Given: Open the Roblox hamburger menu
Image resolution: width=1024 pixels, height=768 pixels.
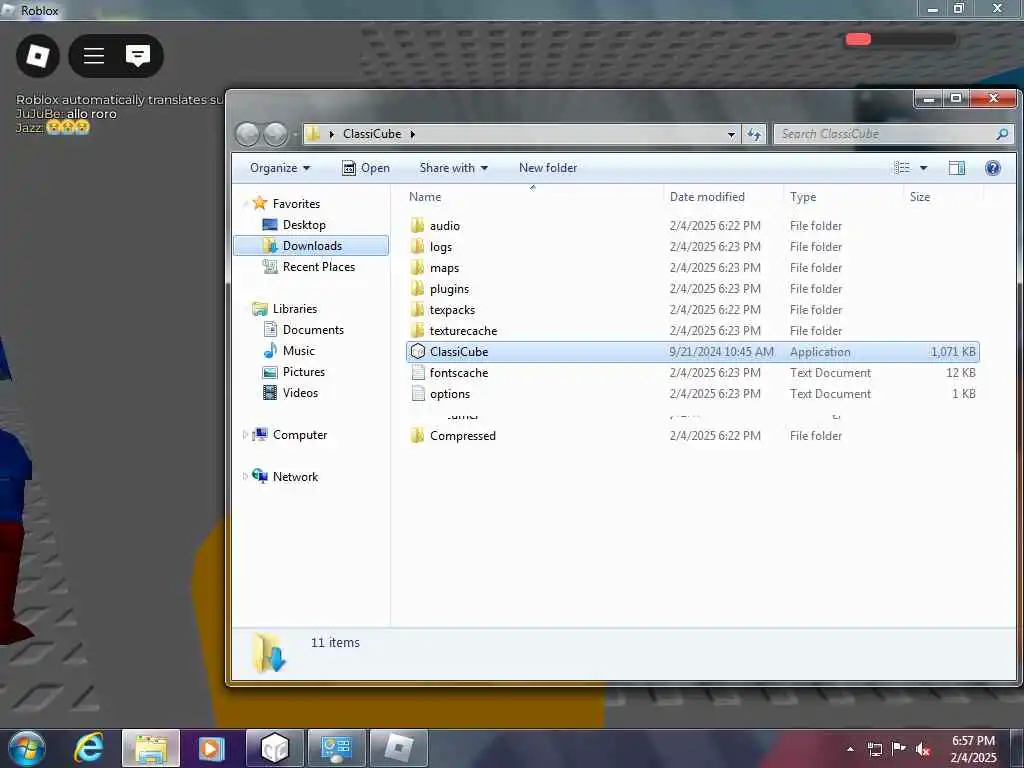Looking at the screenshot, I should (x=94, y=56).
